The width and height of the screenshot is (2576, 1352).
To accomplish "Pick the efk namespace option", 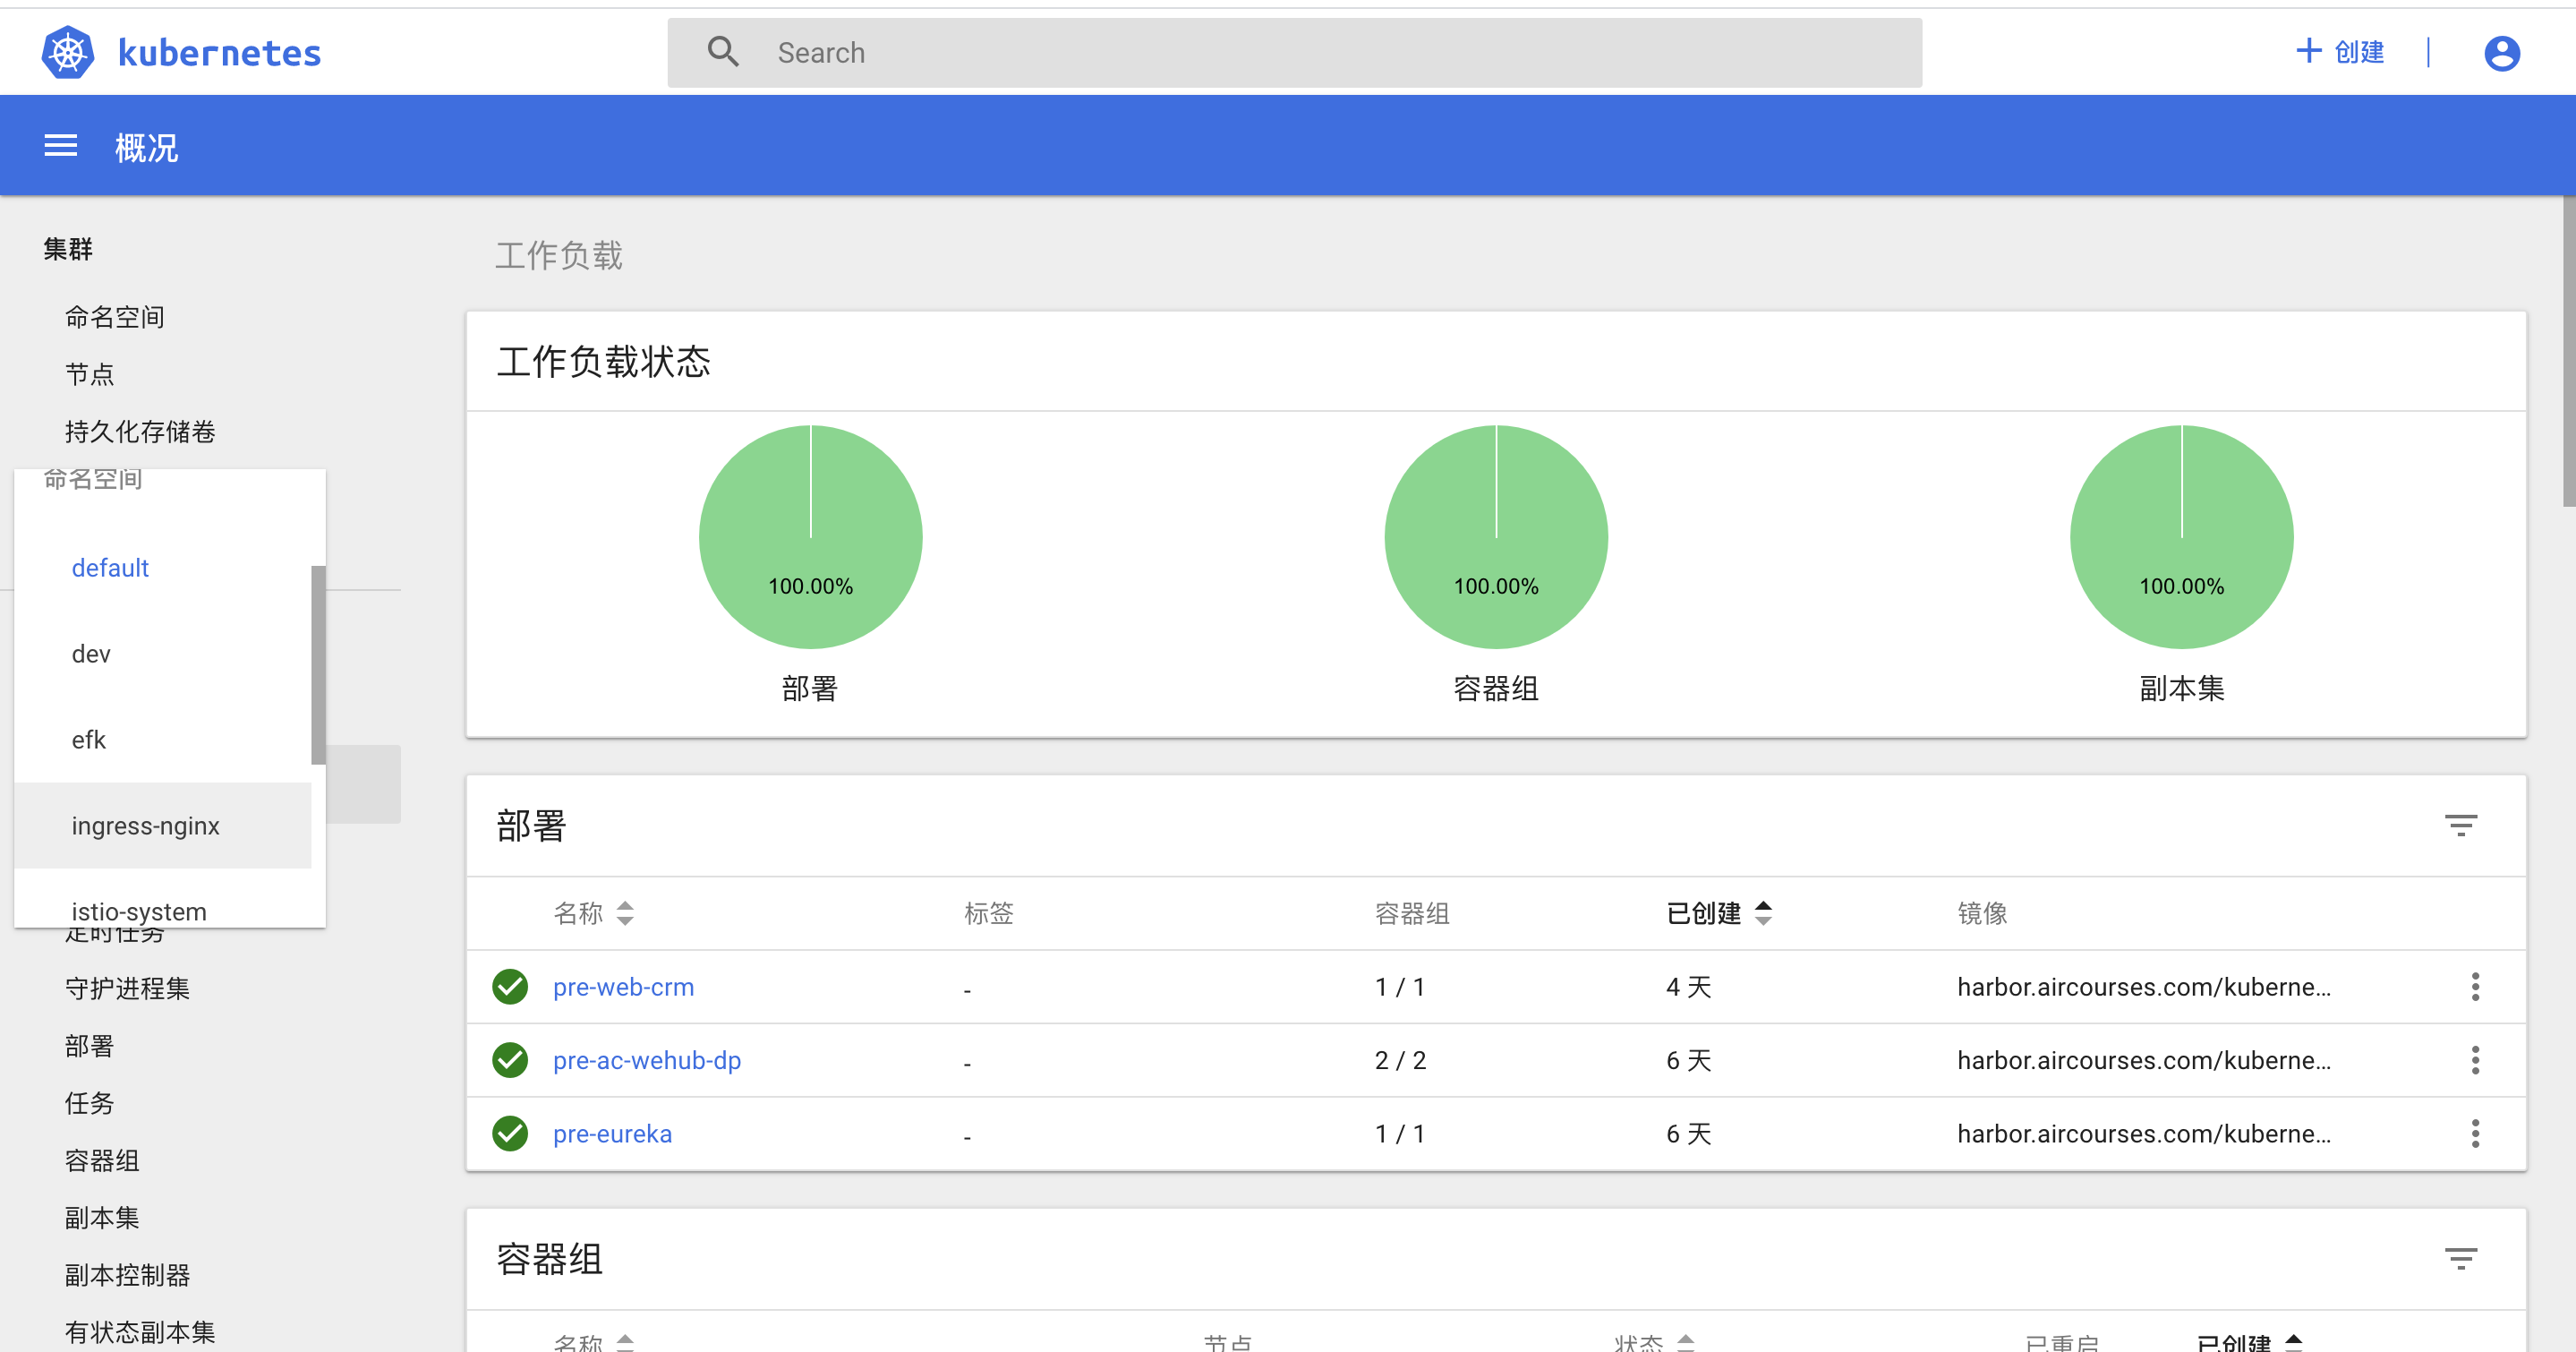I will (88, 740).
